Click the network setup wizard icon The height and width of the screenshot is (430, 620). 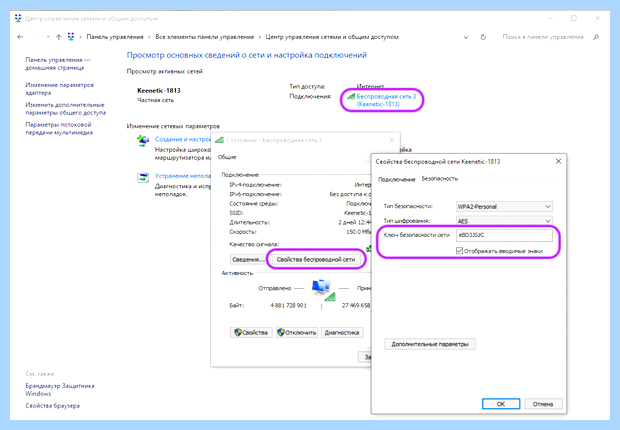pos(143,140)
